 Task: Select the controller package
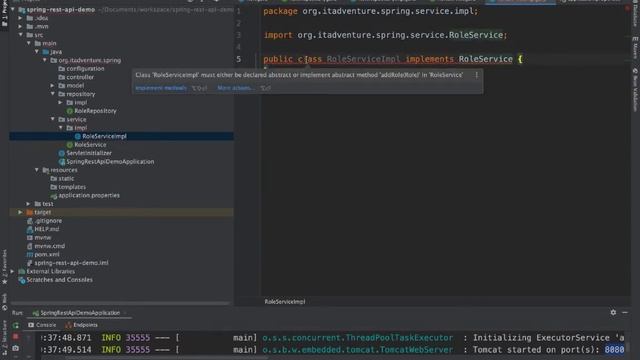click(x=80, y=77)
